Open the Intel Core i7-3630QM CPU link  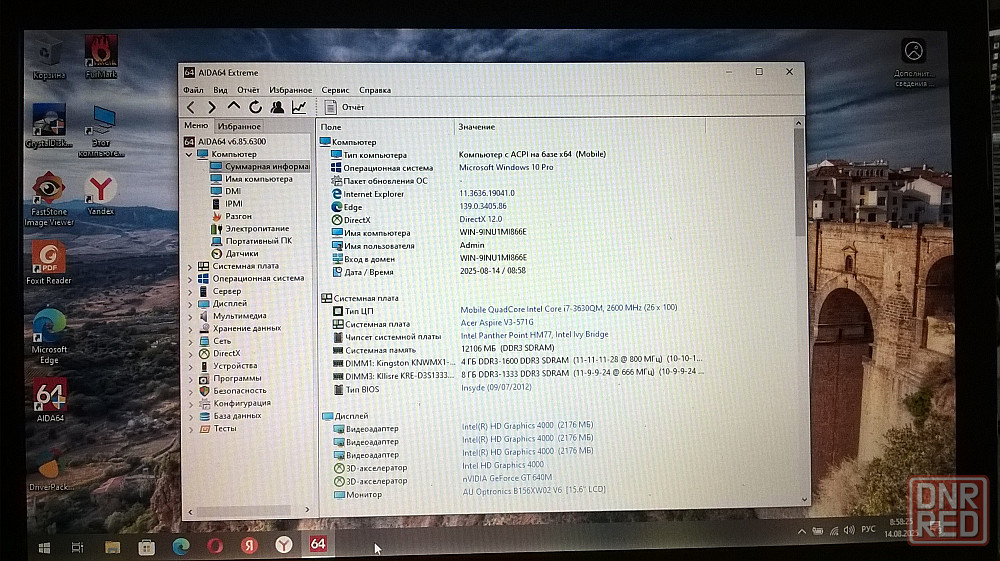(569, 308)
